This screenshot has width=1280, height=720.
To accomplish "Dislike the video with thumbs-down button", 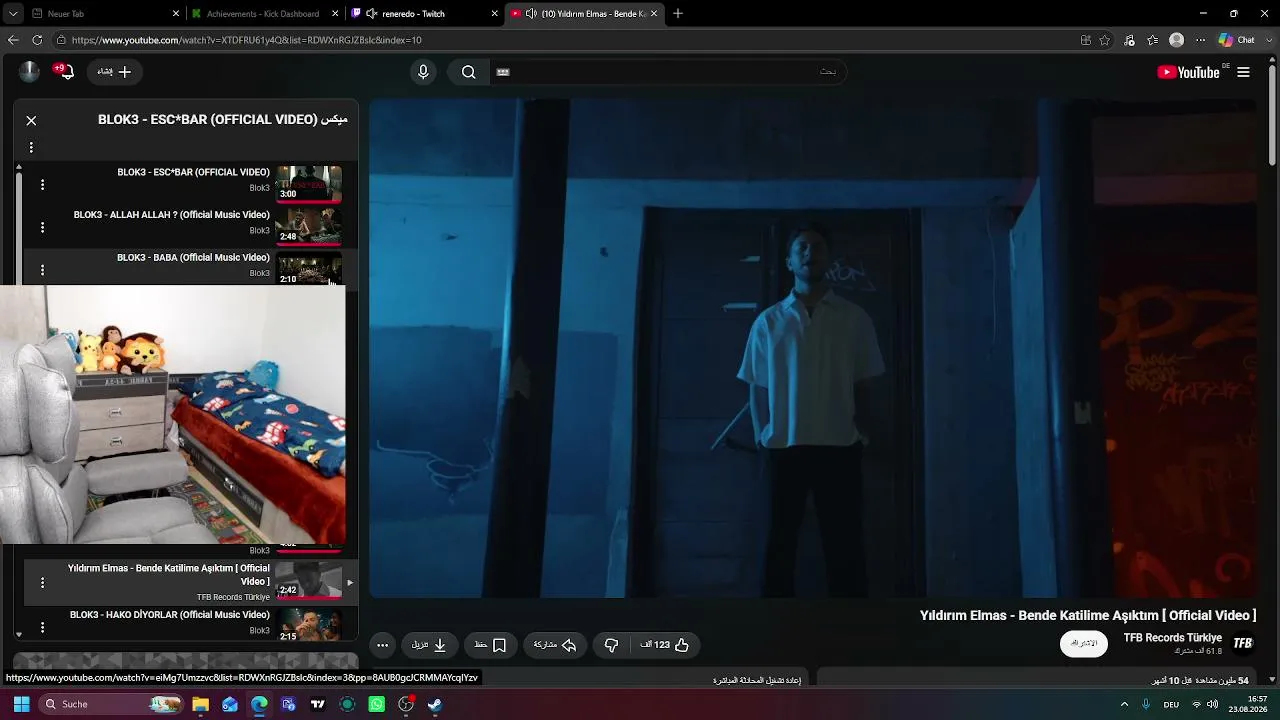I will click(611, 645).
